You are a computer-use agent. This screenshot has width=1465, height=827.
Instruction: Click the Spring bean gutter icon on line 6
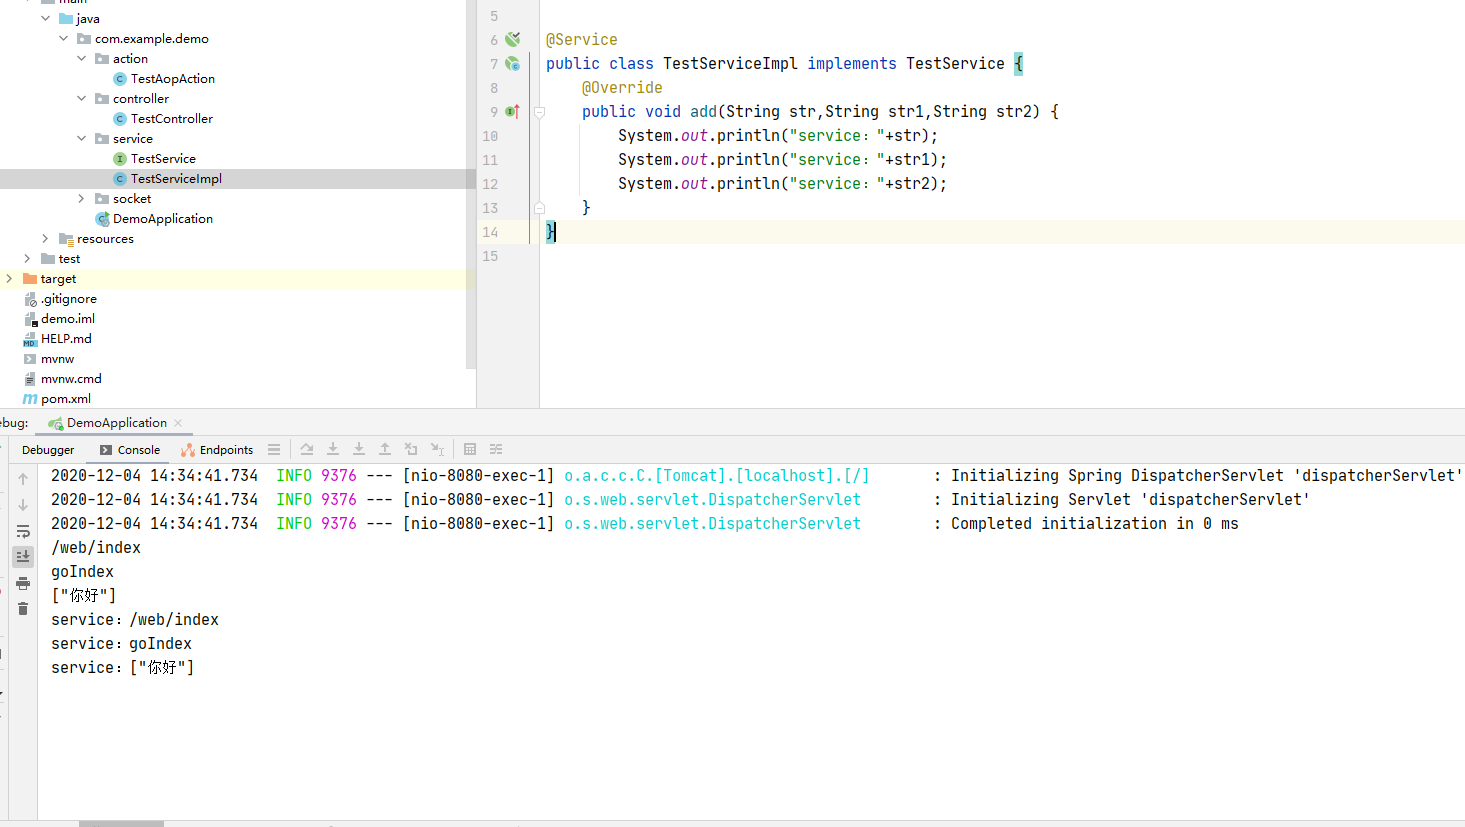pos(513,39)
